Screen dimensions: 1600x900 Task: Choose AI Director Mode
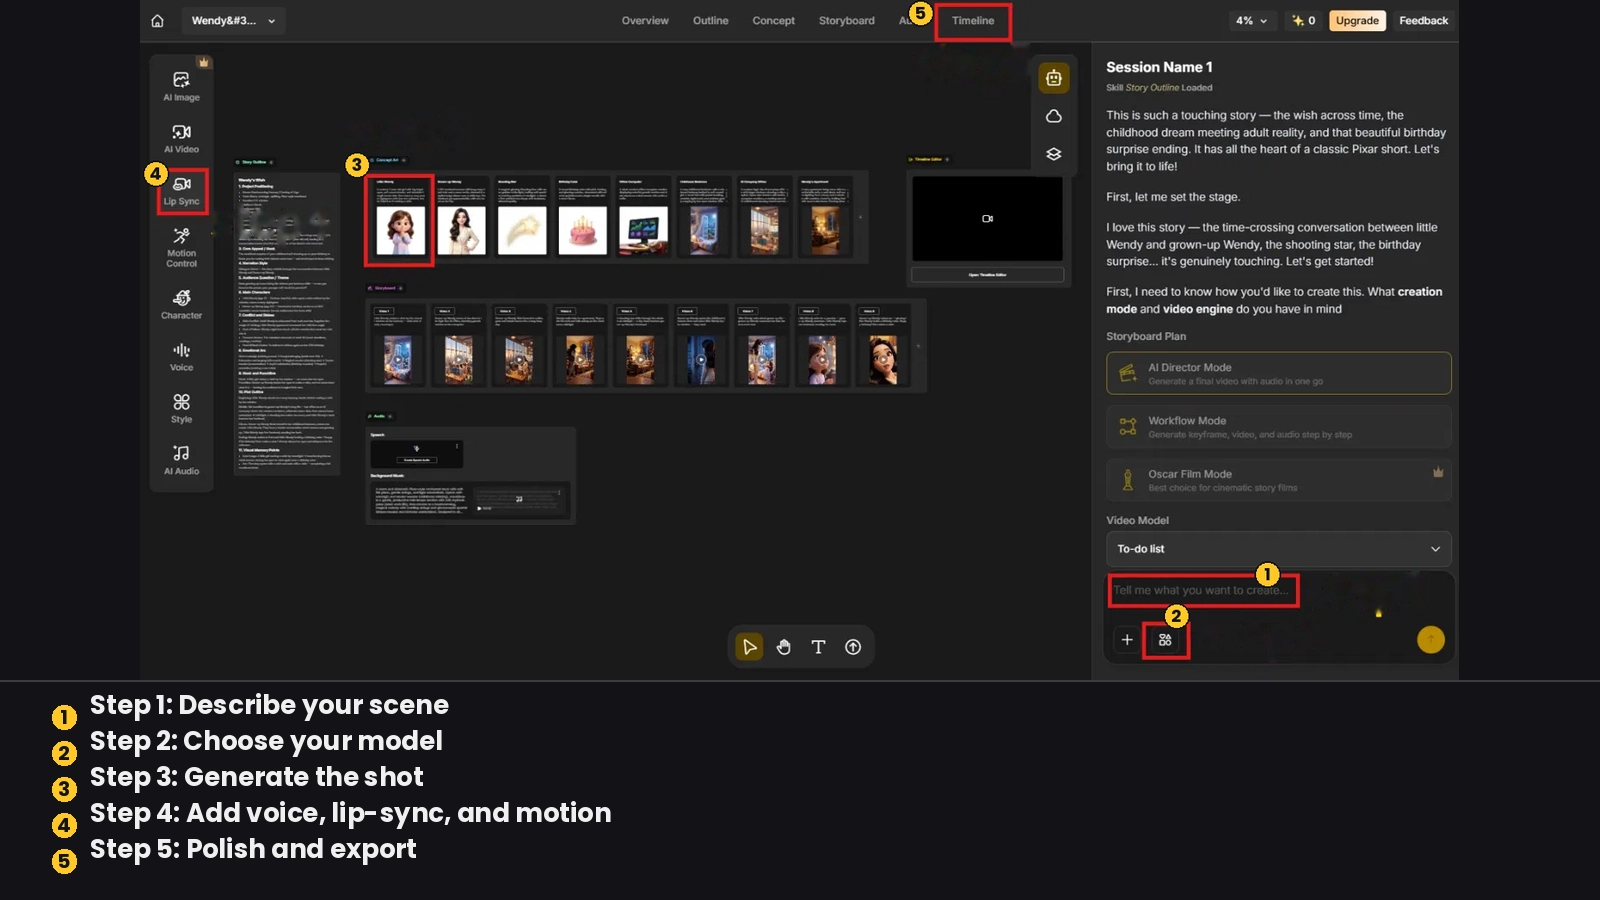coord(1278,373)
